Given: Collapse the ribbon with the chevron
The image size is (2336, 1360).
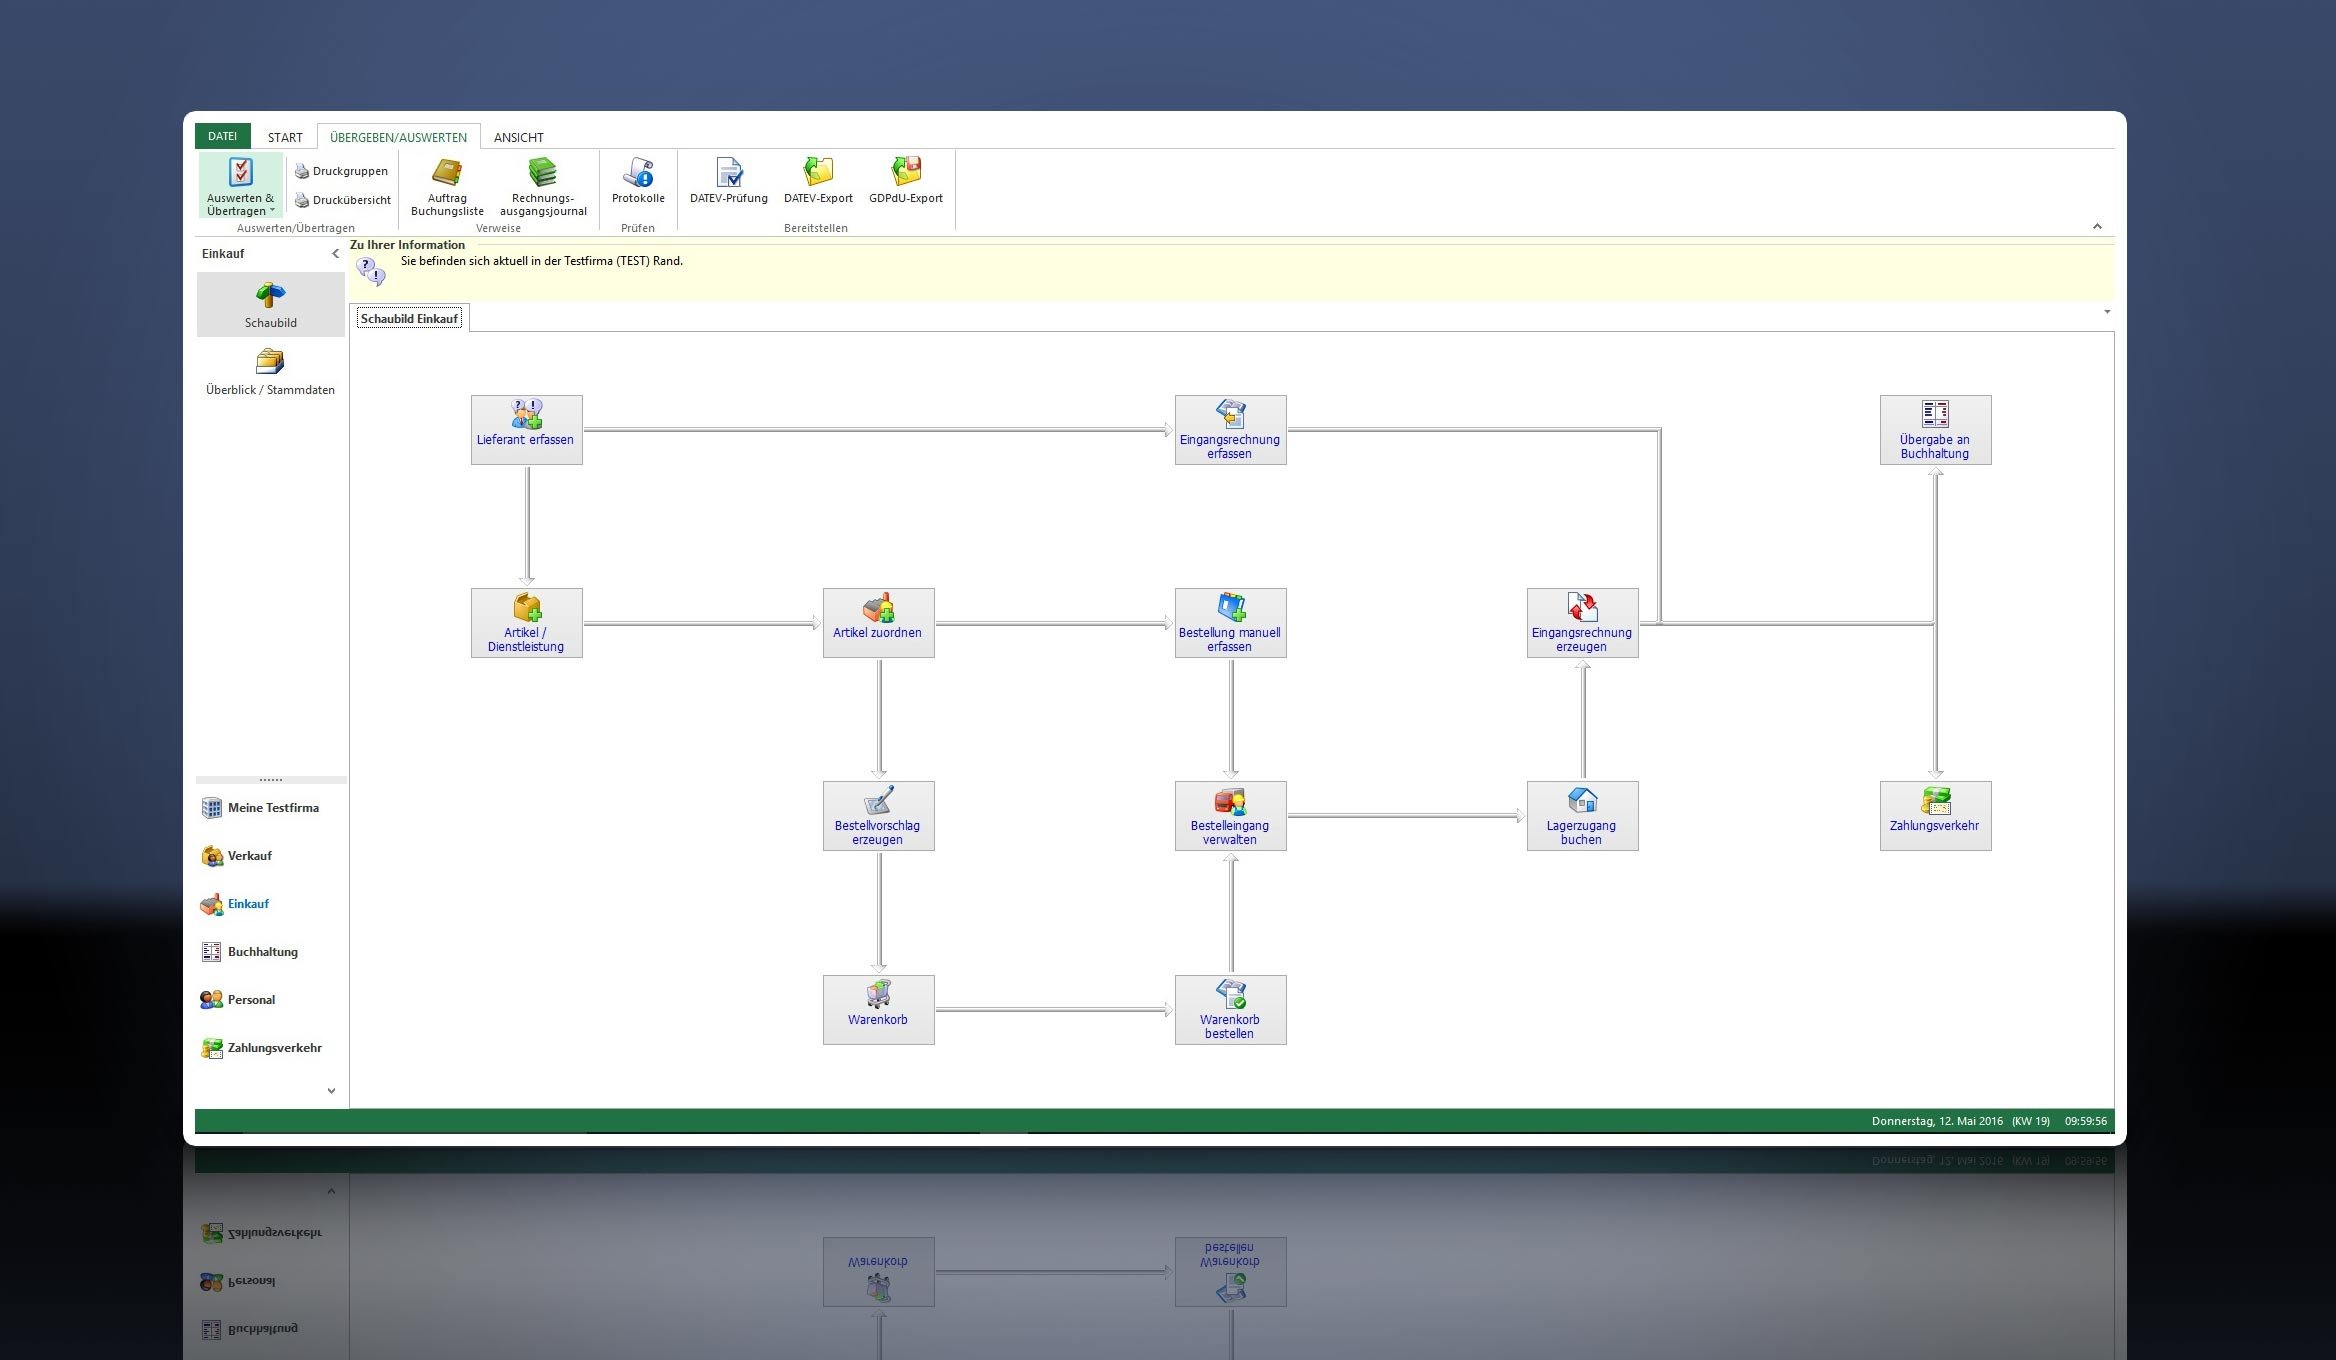Looking at the screenshot, I should point(2097,226).
